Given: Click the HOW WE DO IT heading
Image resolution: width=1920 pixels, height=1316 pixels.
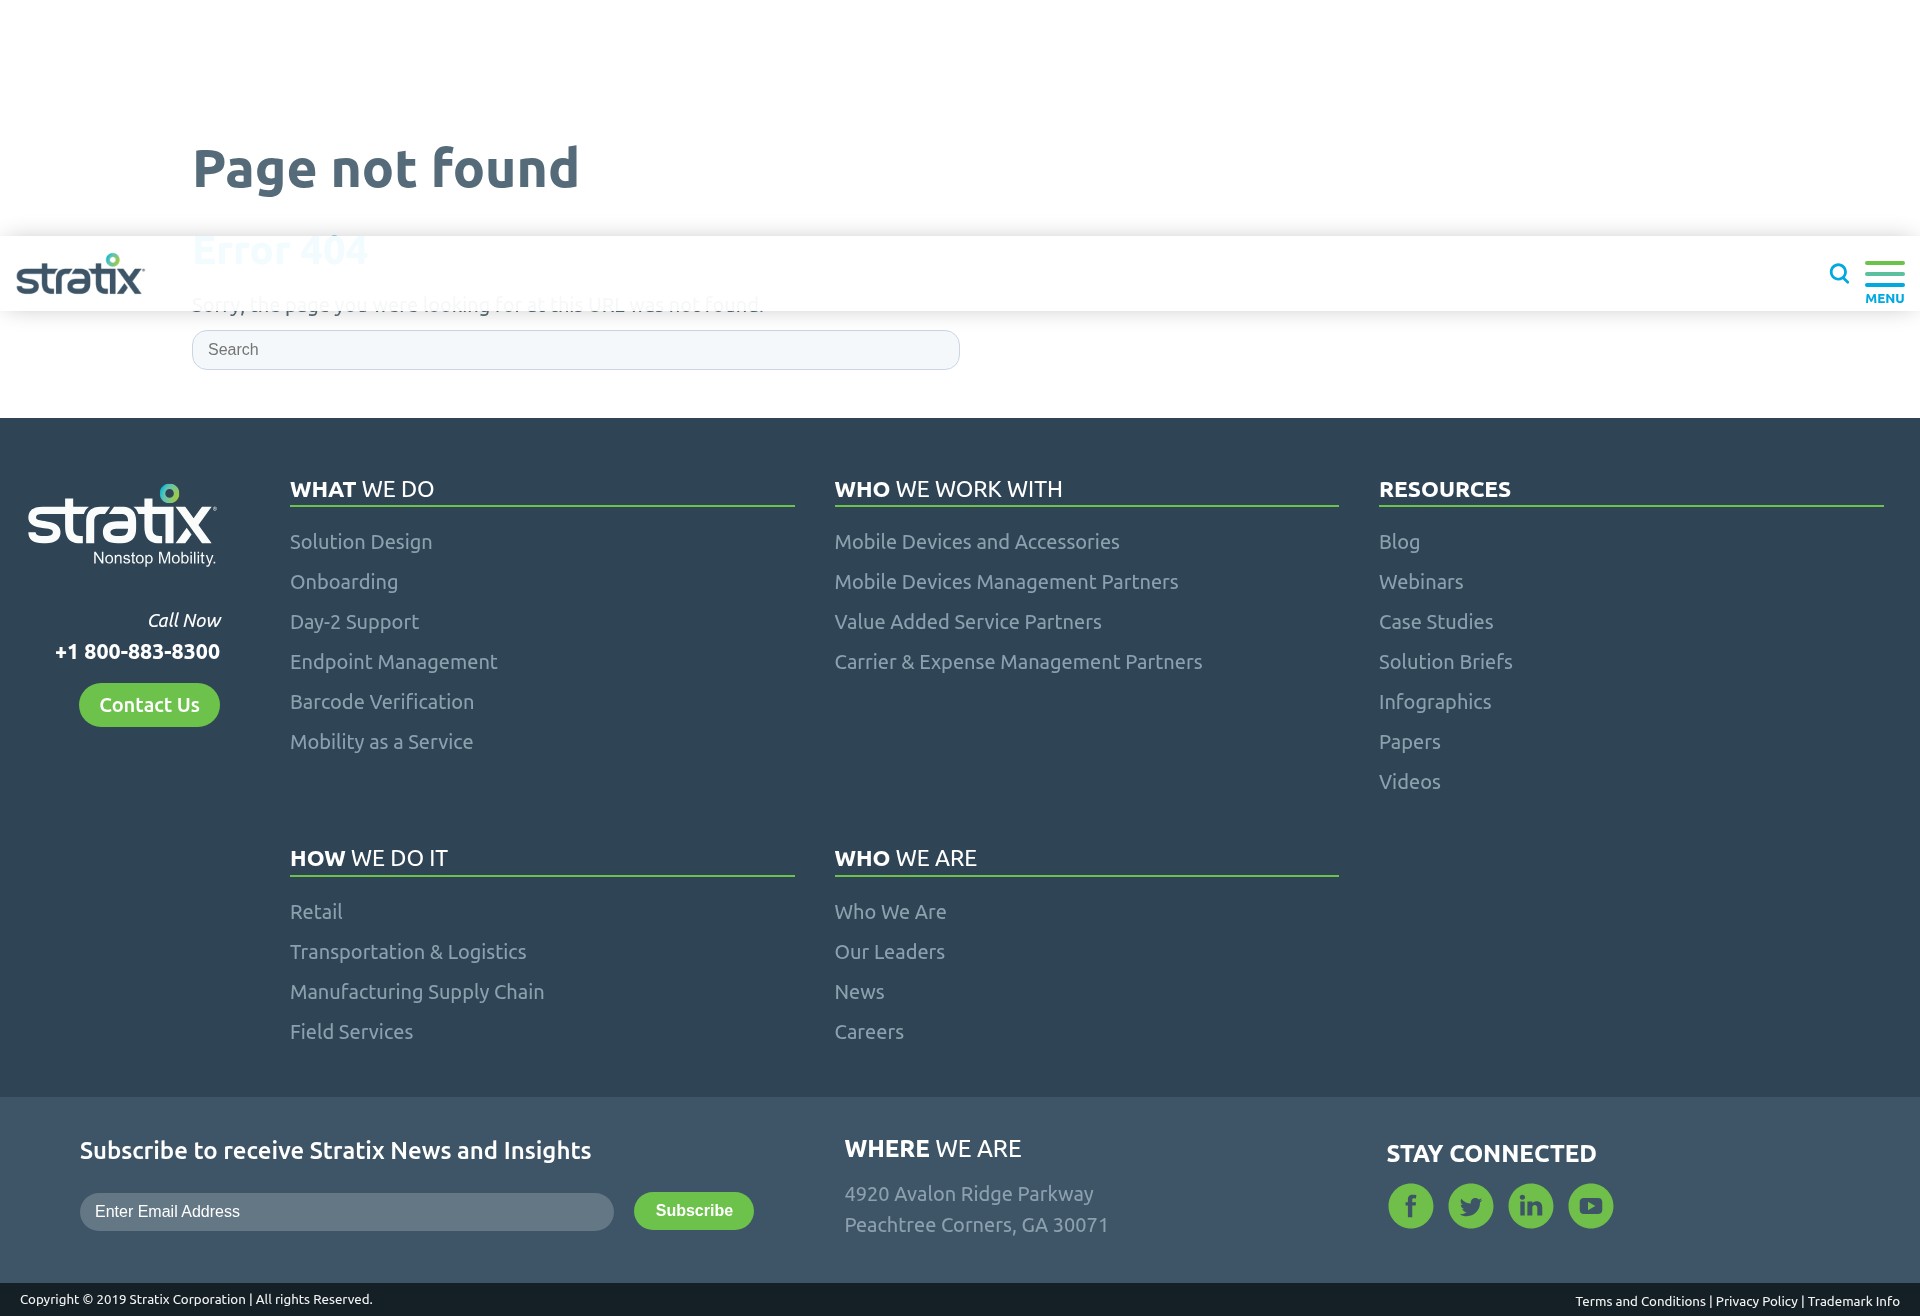Looking at the screenshot, I should click(369, 859).
